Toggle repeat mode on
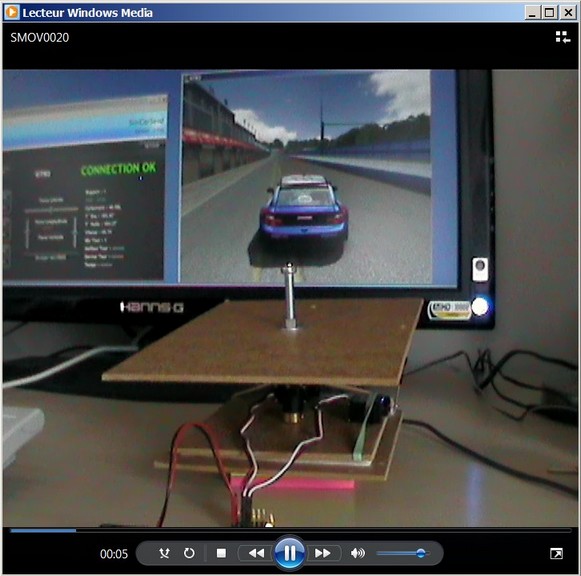 tap(189, 553)
